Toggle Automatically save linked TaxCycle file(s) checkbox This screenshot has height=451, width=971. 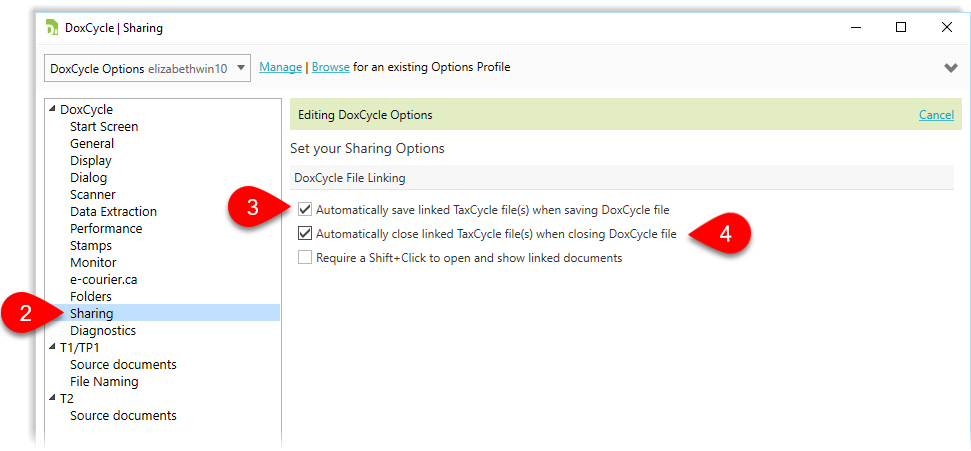pyautogui.click(x=304, y=209)
